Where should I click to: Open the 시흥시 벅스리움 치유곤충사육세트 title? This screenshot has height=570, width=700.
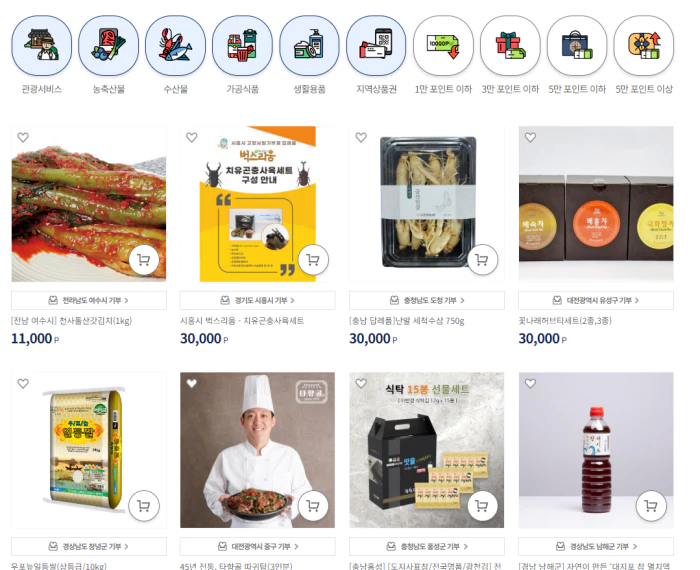(x=242, y=320)
